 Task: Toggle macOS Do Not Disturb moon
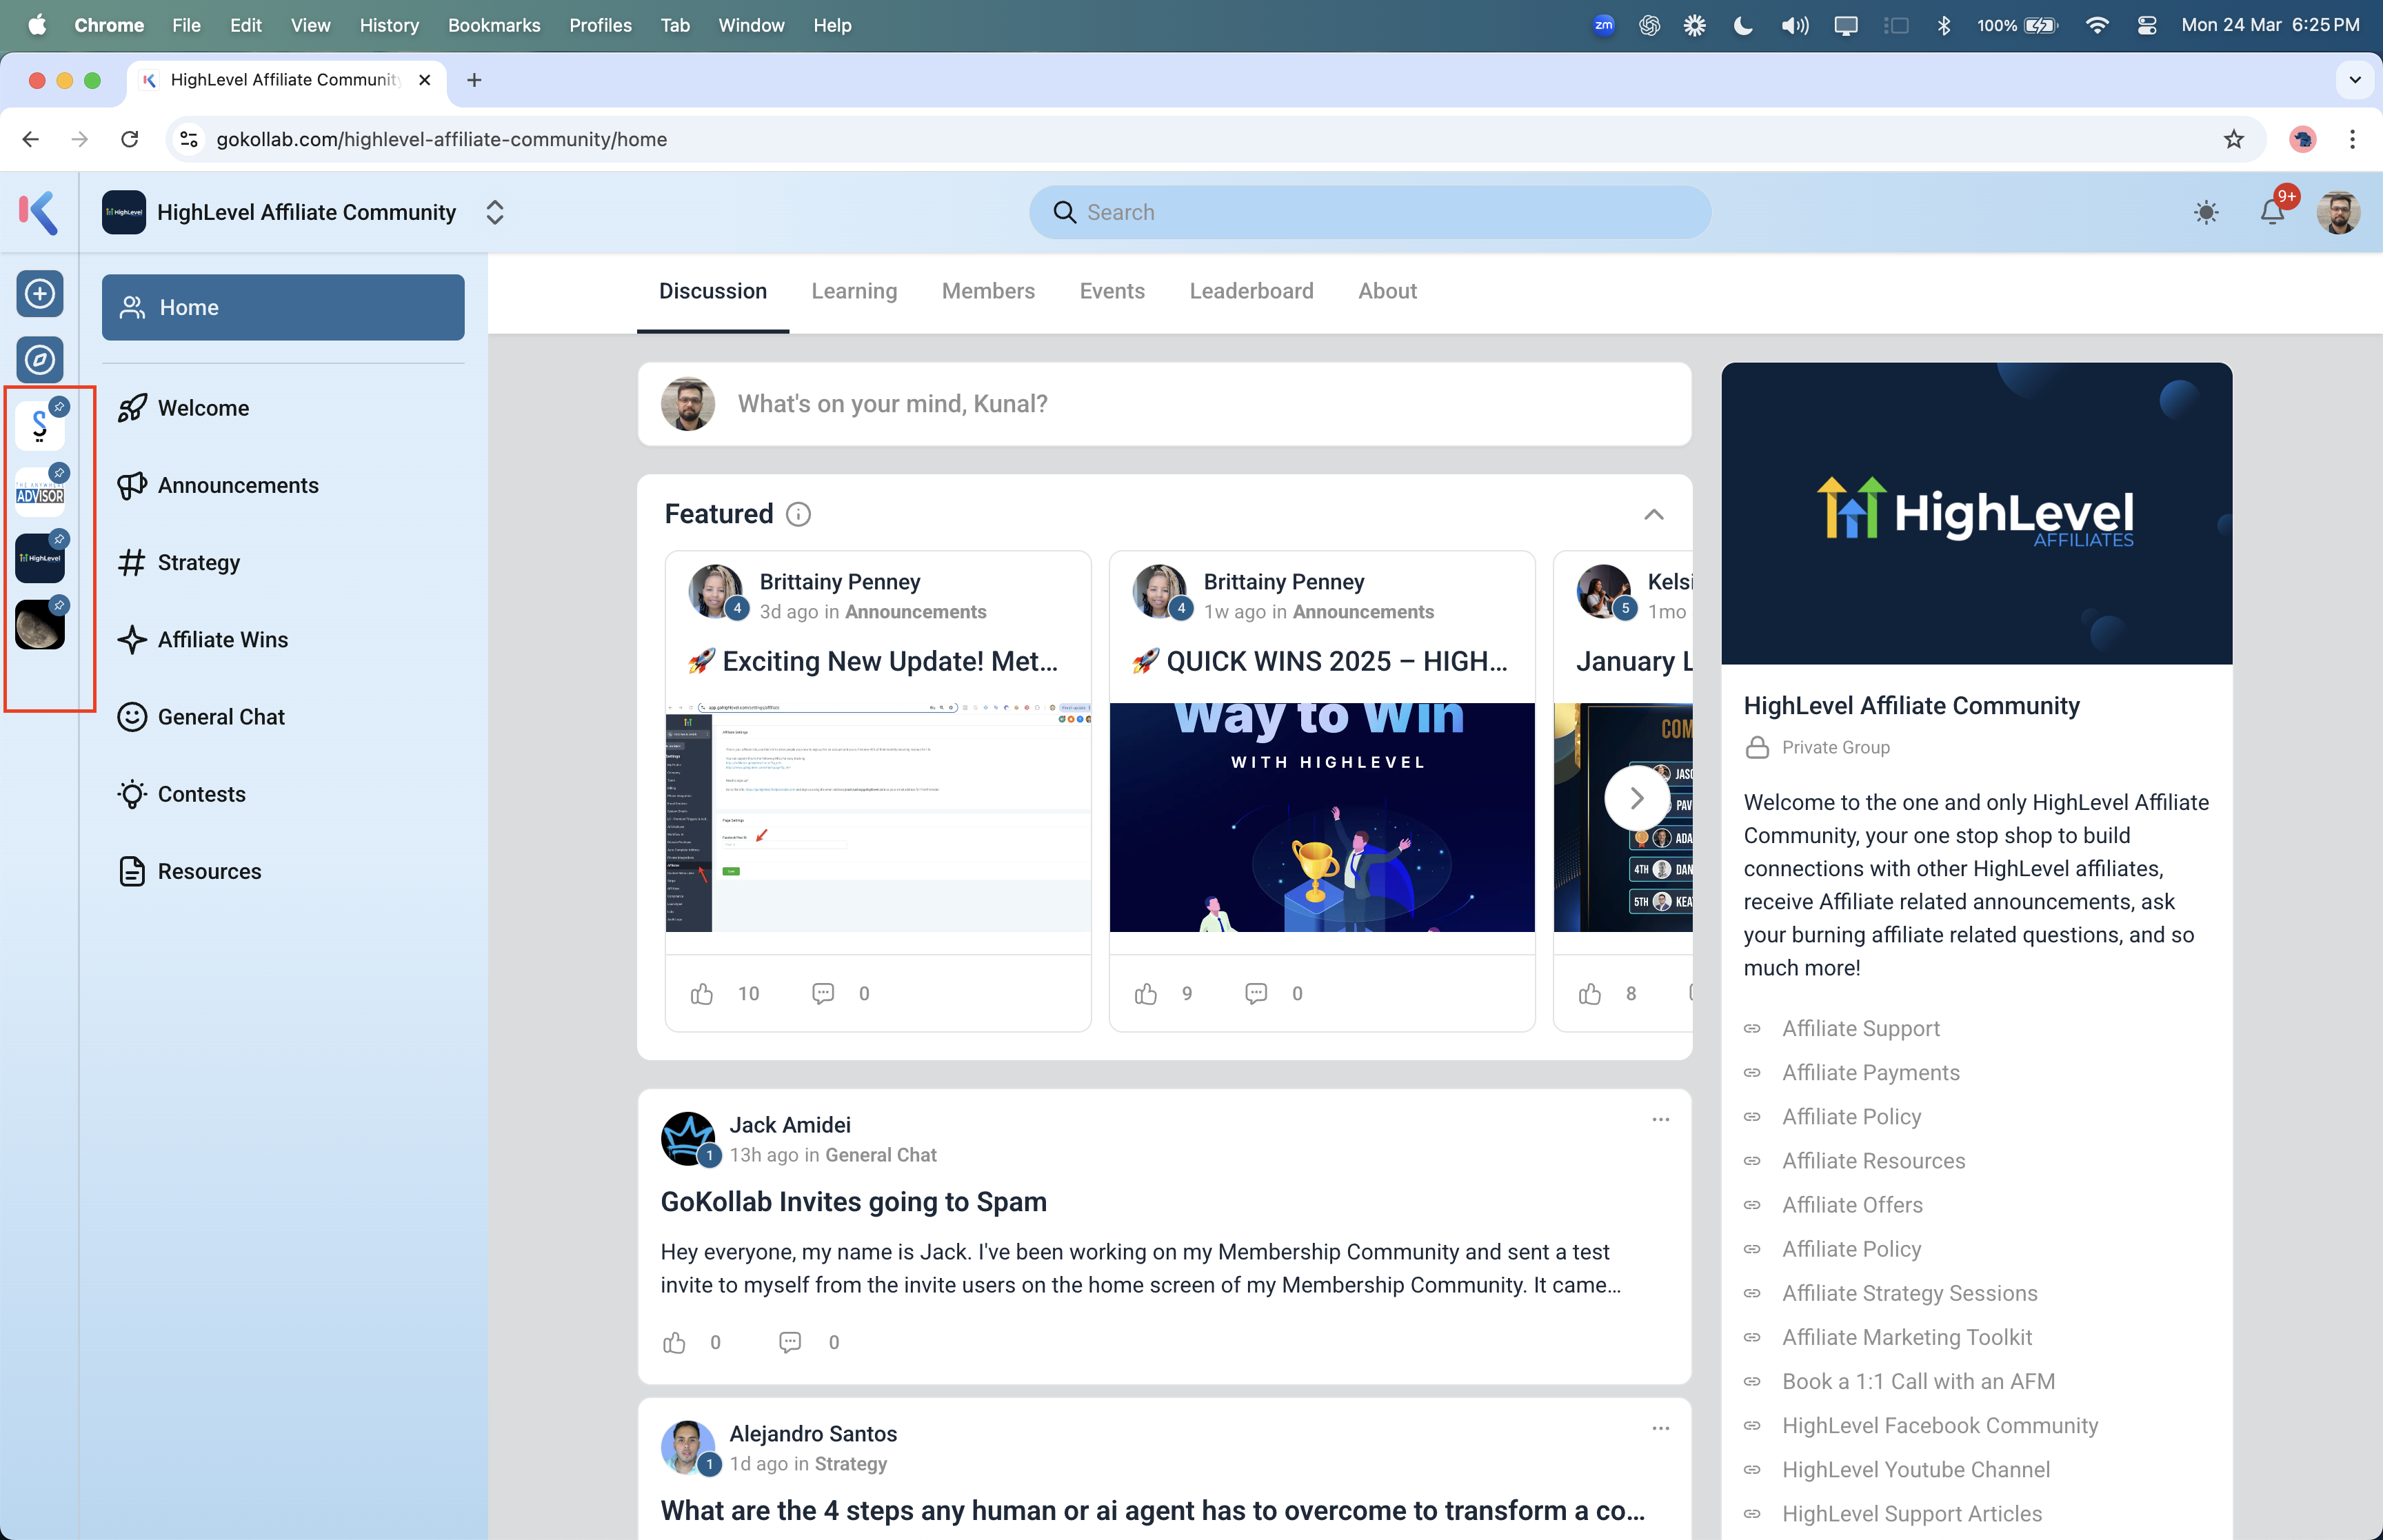(x=1743, y=25)
